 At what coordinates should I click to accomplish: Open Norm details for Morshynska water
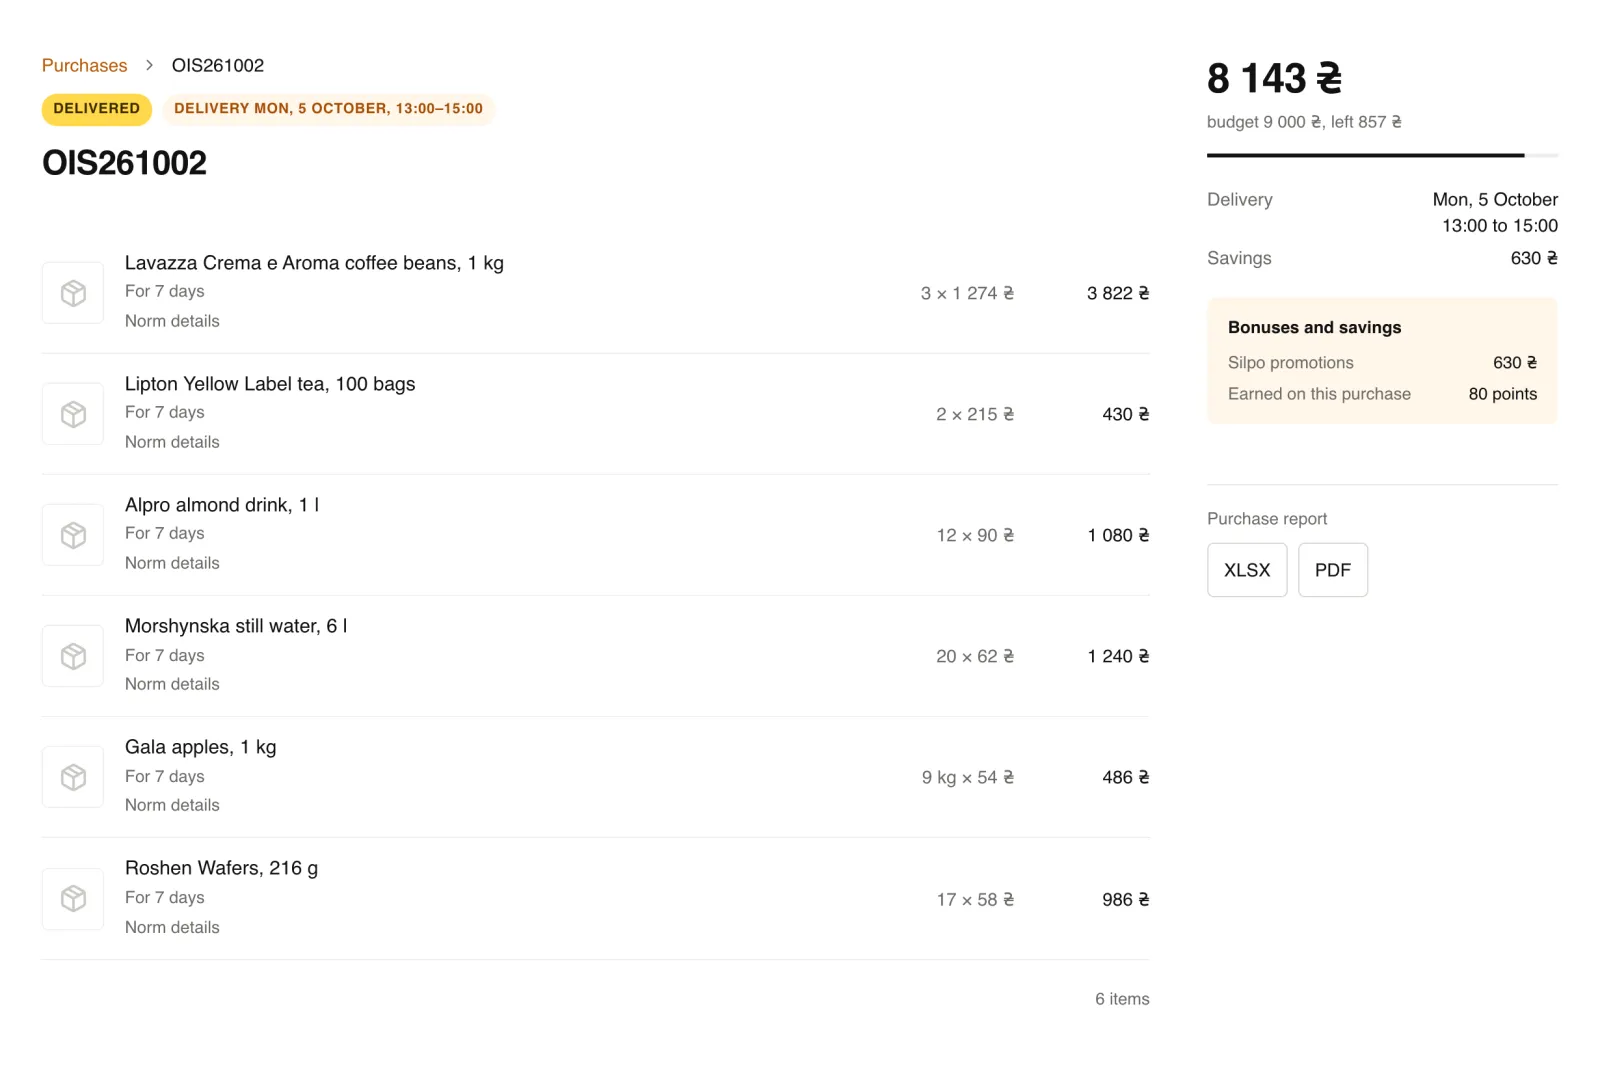(172, 684)
